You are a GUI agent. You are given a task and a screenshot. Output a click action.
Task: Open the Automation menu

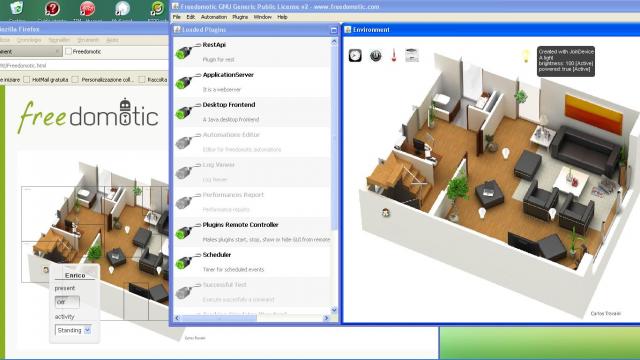(213, 17)
